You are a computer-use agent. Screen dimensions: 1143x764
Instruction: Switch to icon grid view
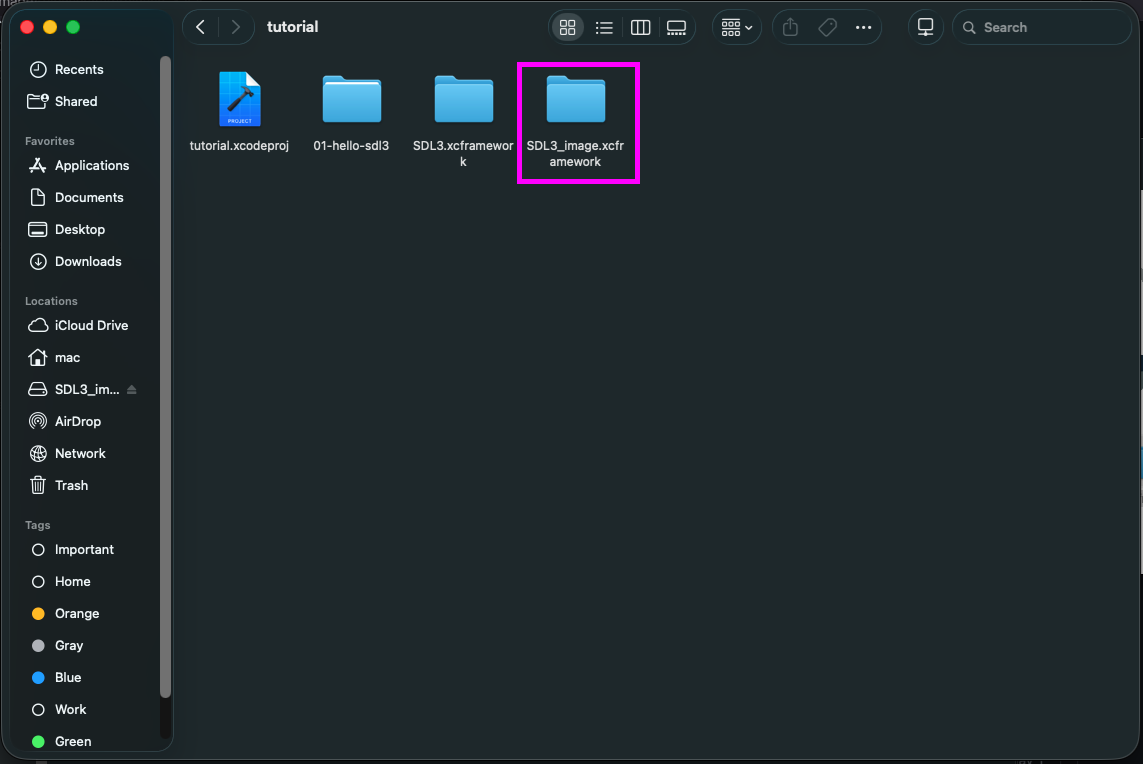pos(568,28)
